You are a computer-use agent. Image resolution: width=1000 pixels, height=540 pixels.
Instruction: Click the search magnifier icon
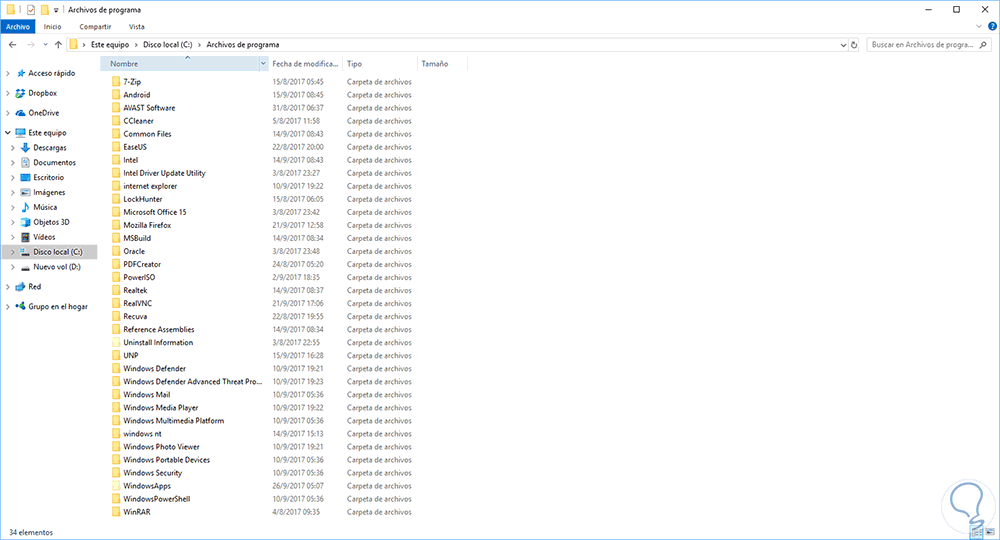coord(983,45)
